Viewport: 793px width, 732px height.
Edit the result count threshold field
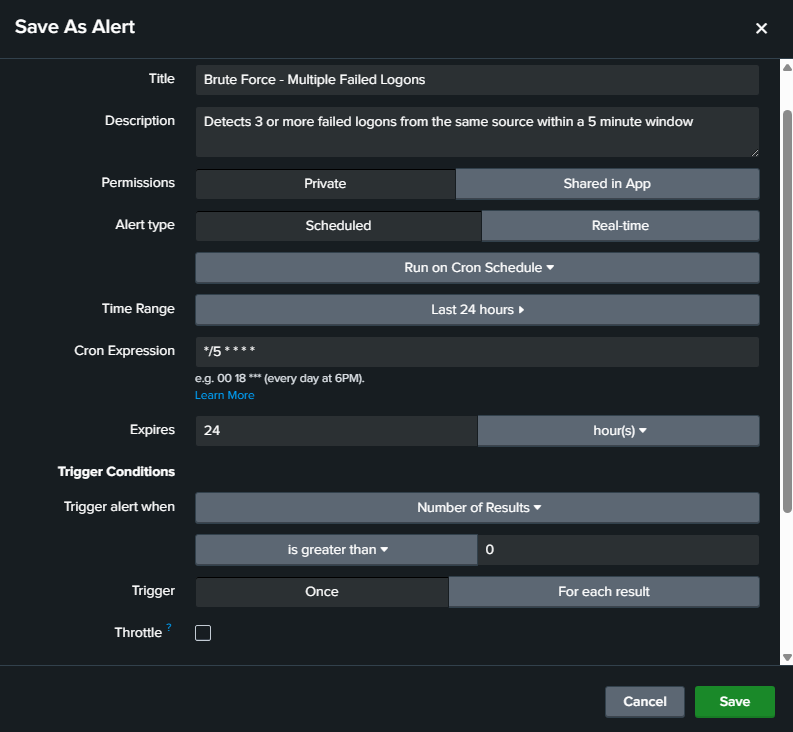[x=618, y=549]
